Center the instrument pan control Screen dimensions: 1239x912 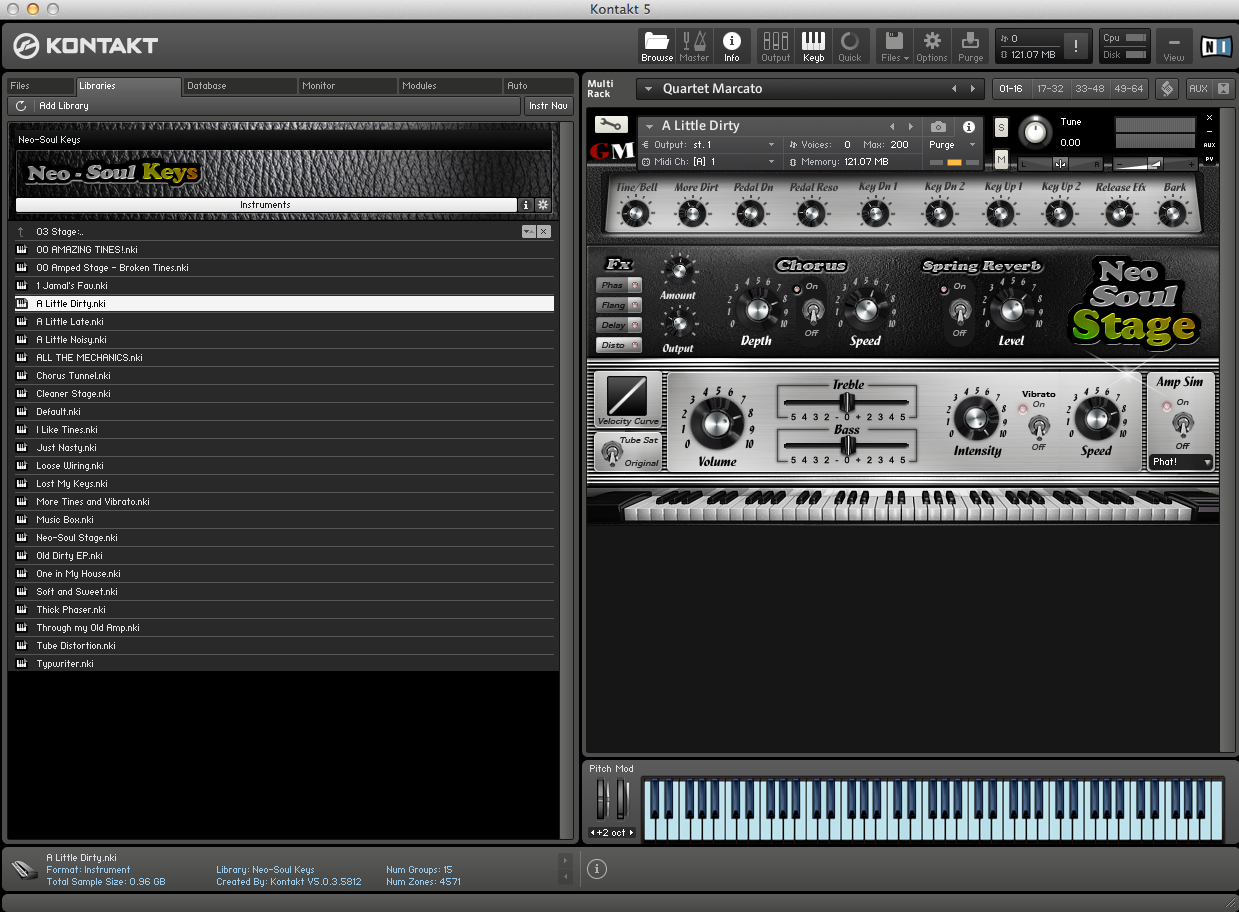[1060, 163]
